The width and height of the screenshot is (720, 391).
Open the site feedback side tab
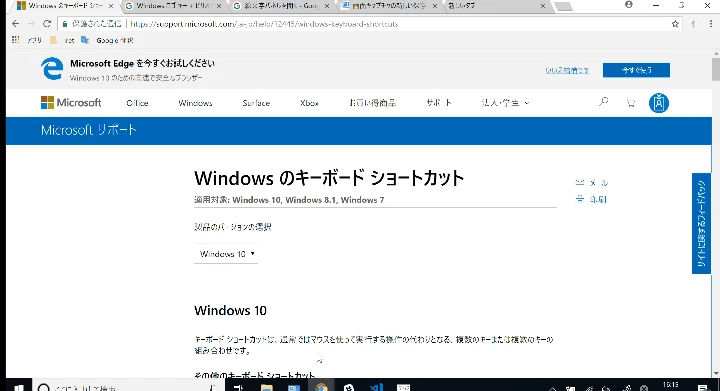pos(701,223)
